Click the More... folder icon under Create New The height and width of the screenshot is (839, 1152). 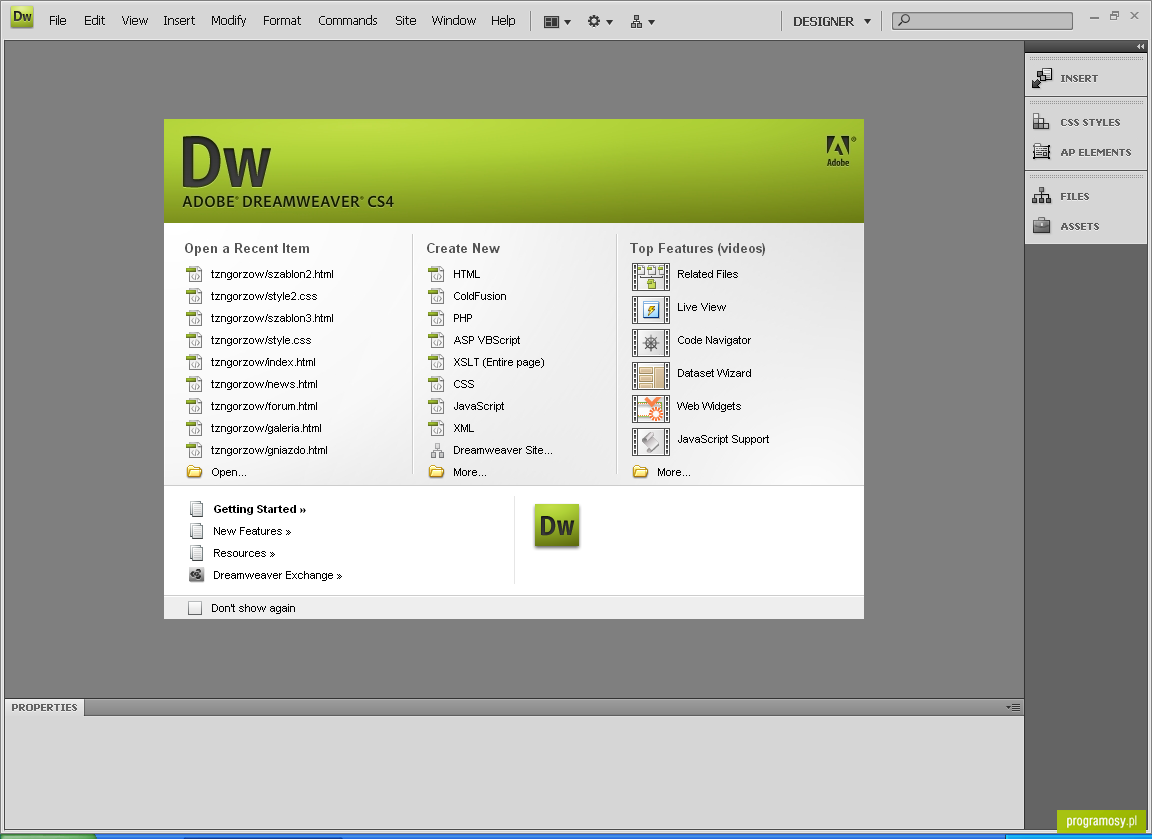pyautogui.click(x=436, y=472)
